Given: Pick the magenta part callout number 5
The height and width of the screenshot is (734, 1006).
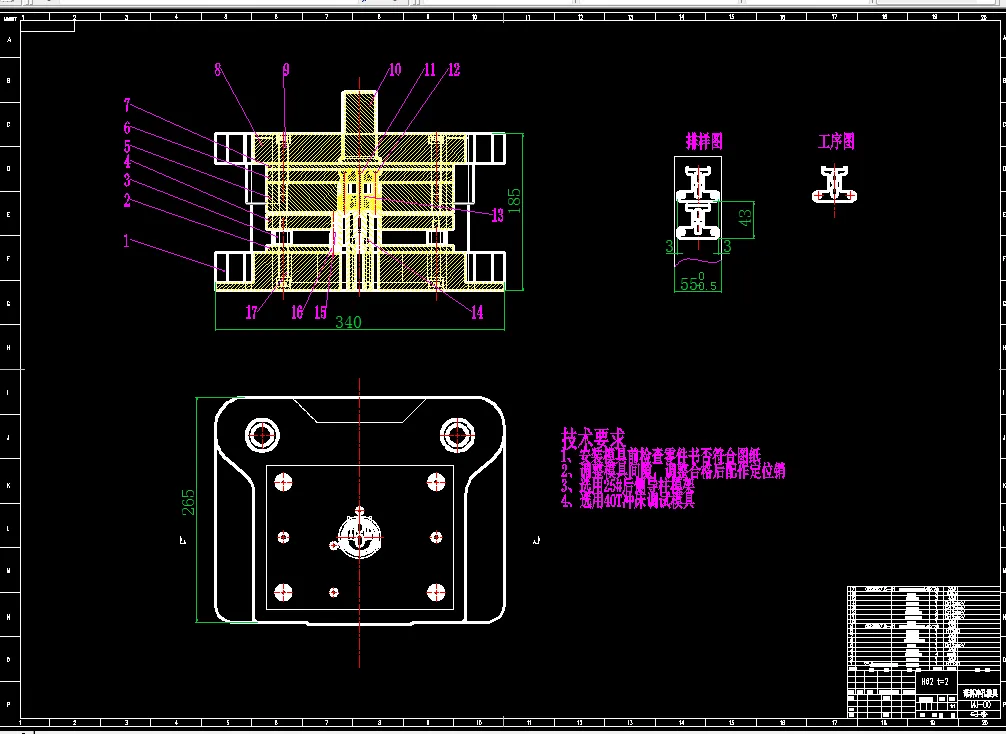Looking at the screenshot, I should (127, 146).
